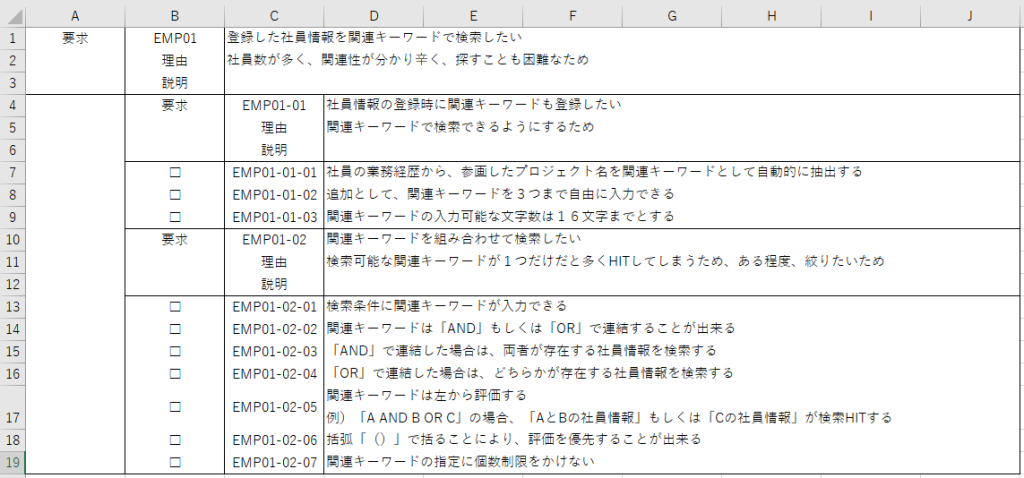Click the EMP01-02-06 cell
The height and width of the screenshot is (478, 1024).
pos(274,439)
